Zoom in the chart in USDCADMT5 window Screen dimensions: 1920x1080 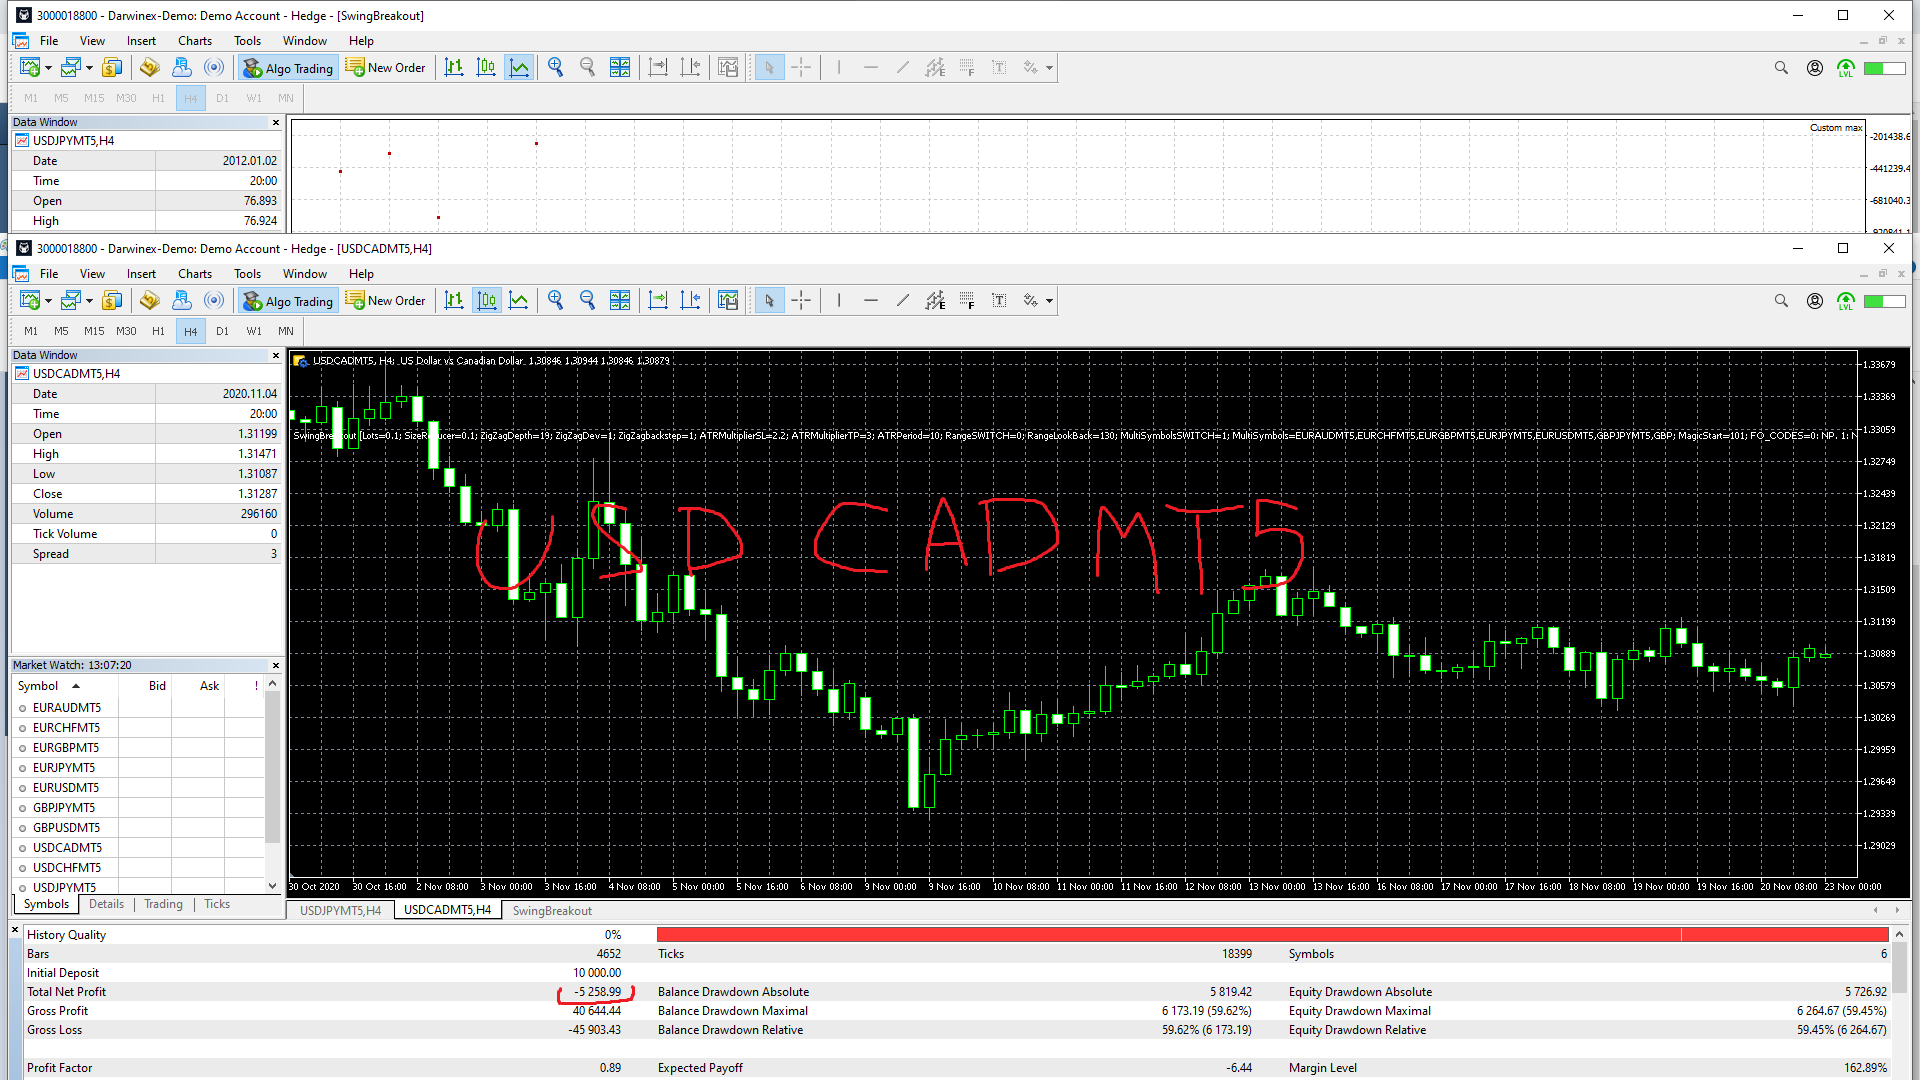(x=556, y=301)
